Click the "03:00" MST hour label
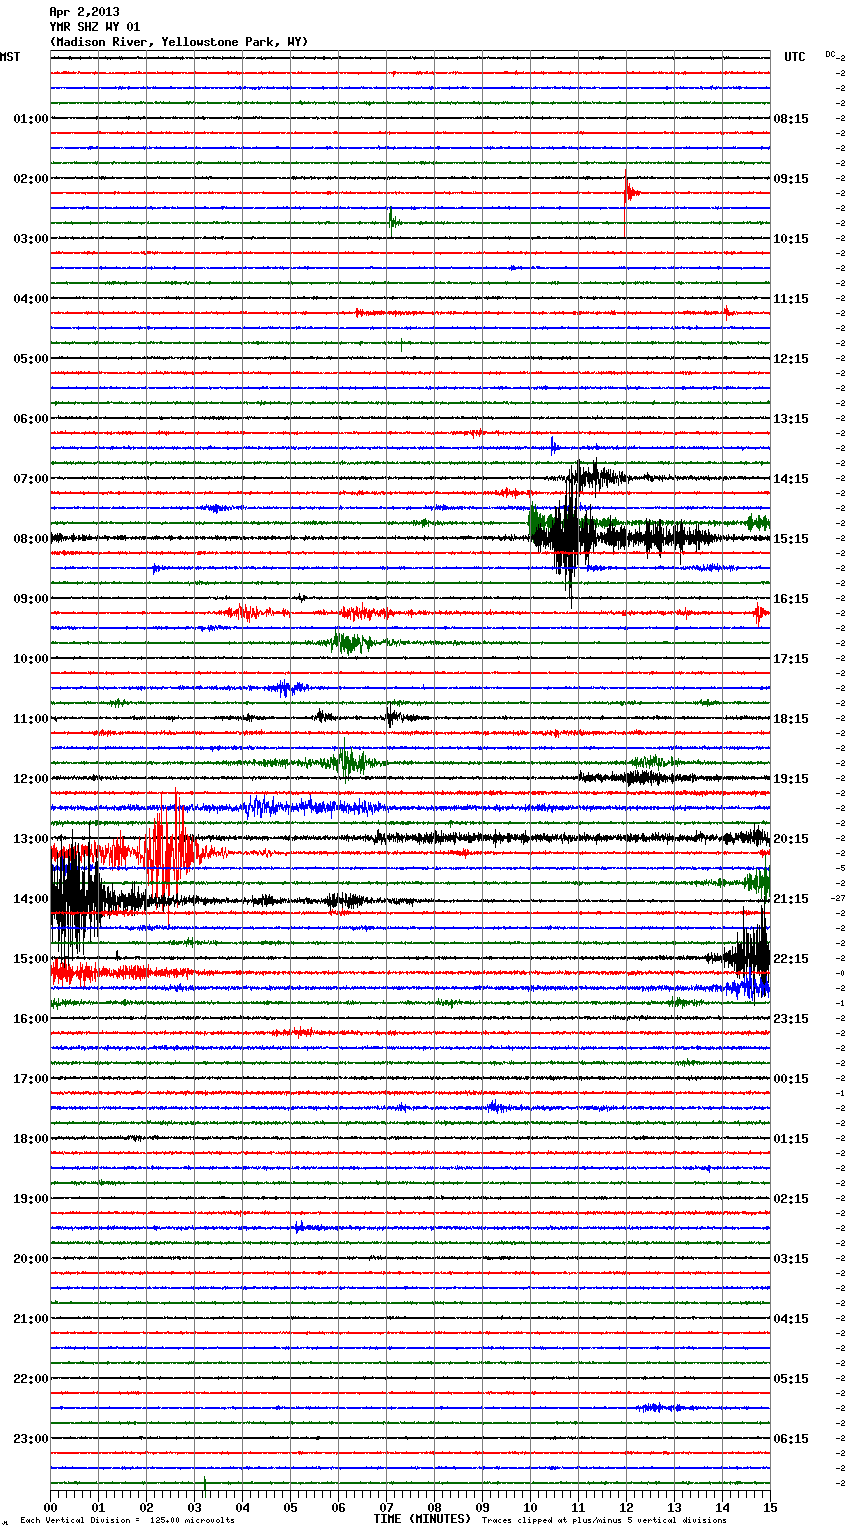The width and height of the screenshot is (850, 1534). [31, 239]
